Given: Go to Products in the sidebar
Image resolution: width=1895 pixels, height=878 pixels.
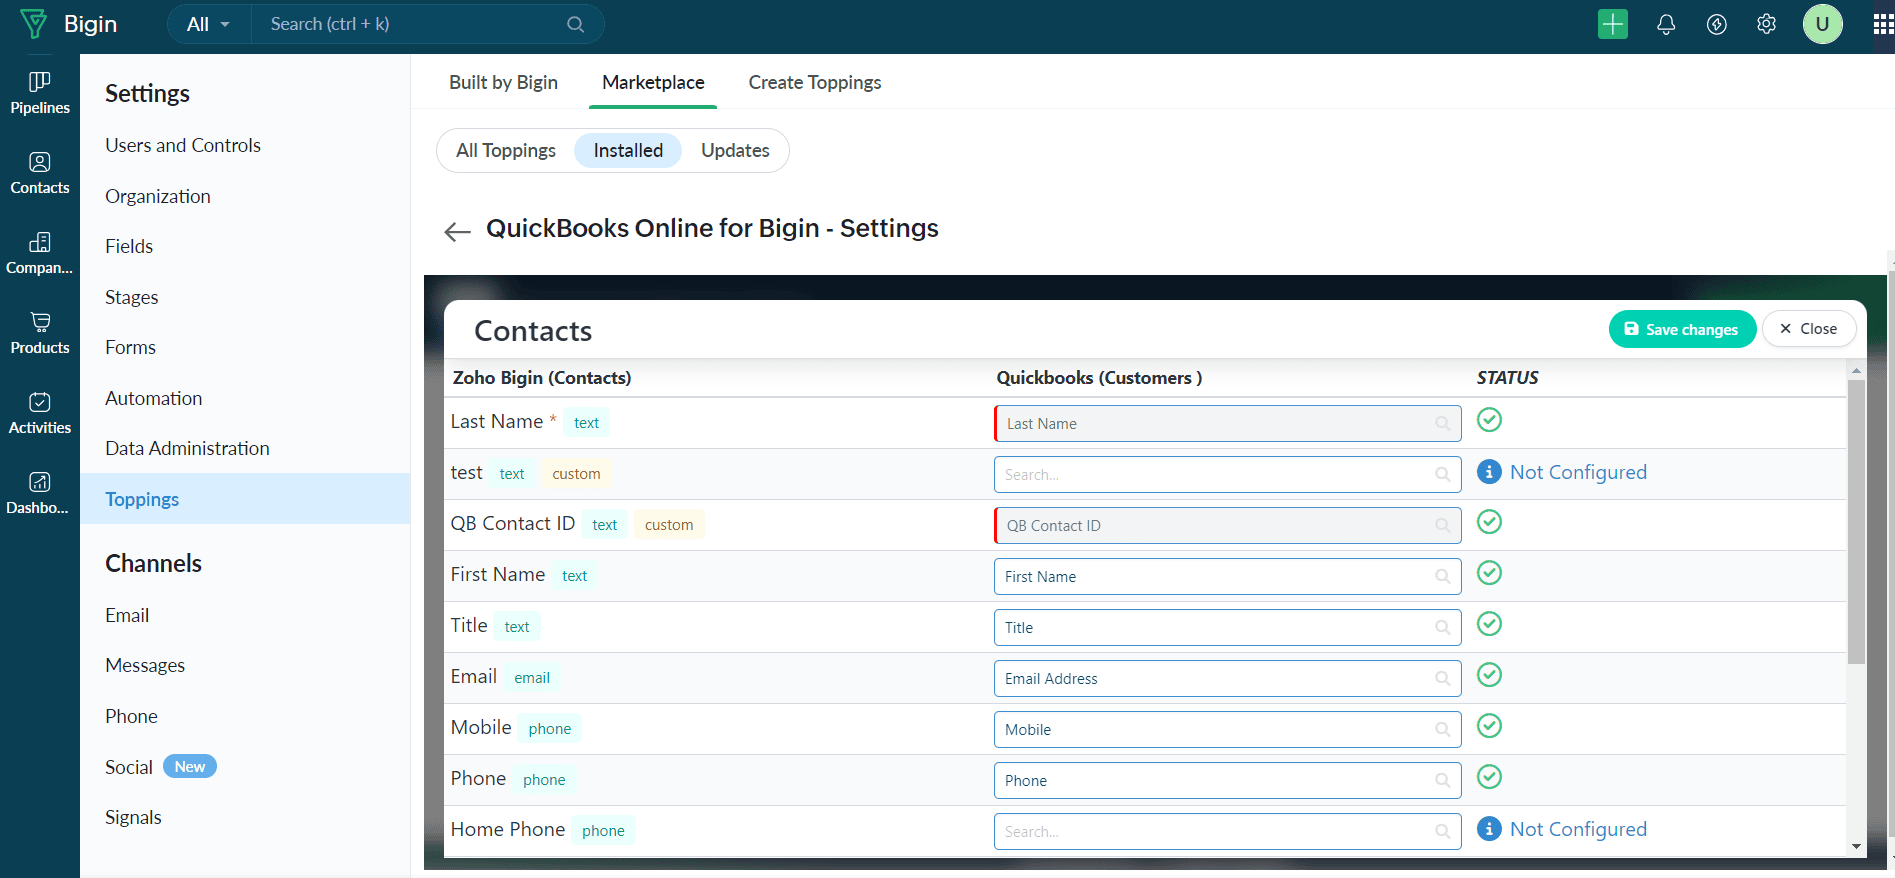Looking at the screenshot, I should 40,333.
